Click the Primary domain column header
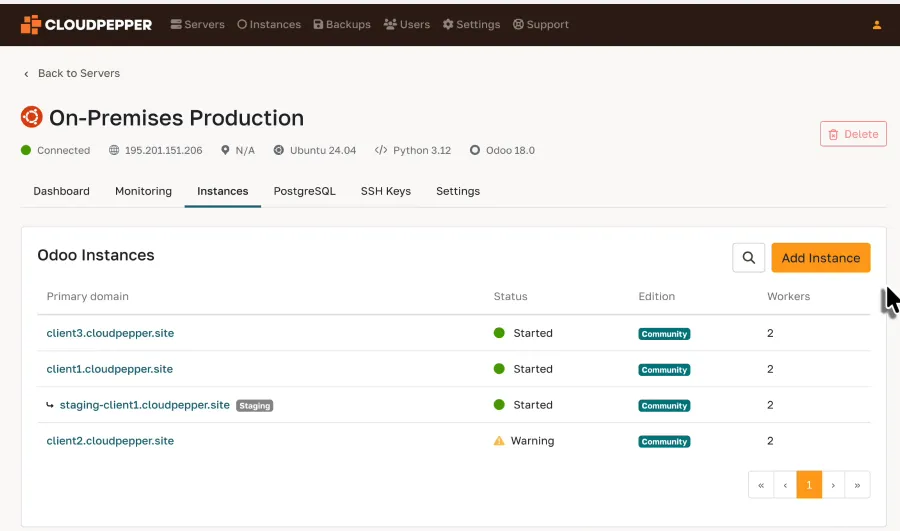 (88, 296)
